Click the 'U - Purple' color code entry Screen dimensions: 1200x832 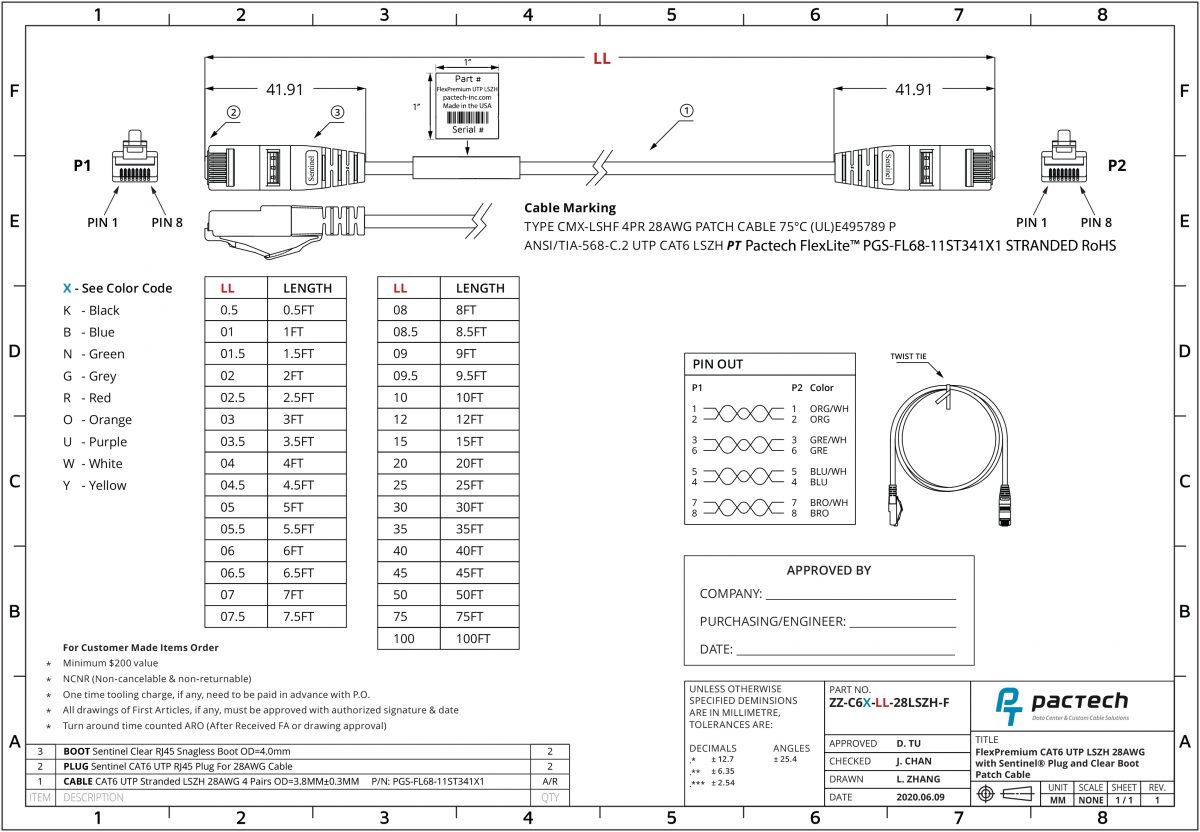(97, 442)
